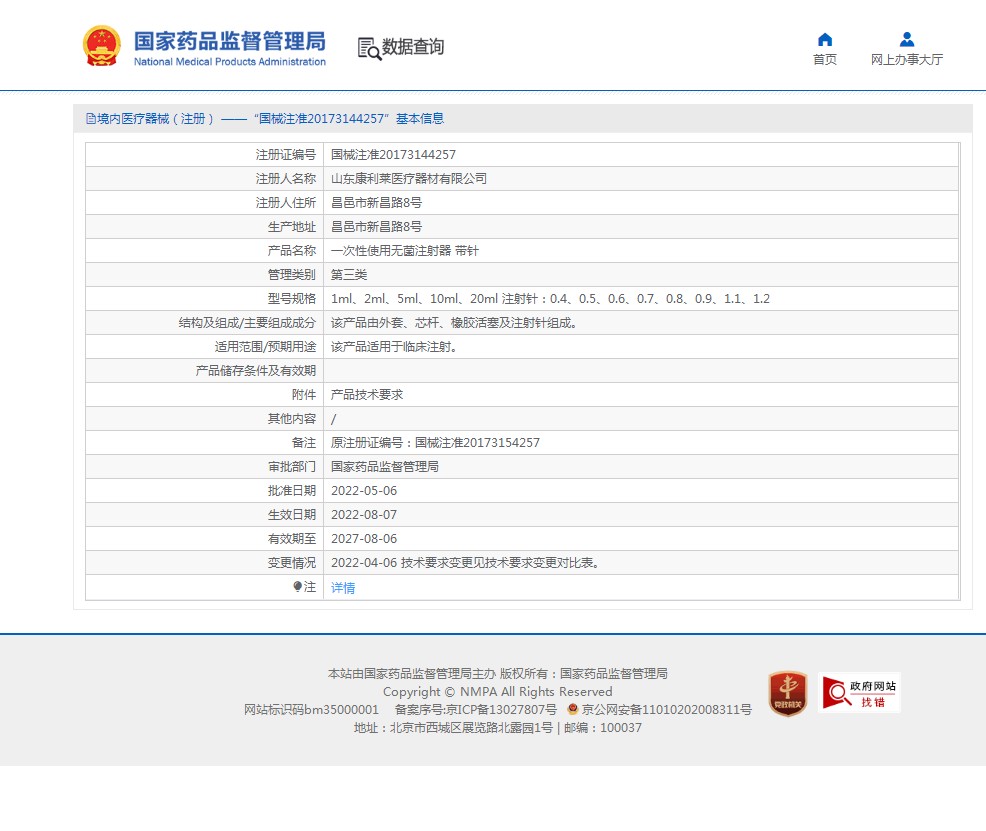Screen dimensions: 986x831
Task: Click 产品技术要求 attachment value
Action: (x=367, y=395)
